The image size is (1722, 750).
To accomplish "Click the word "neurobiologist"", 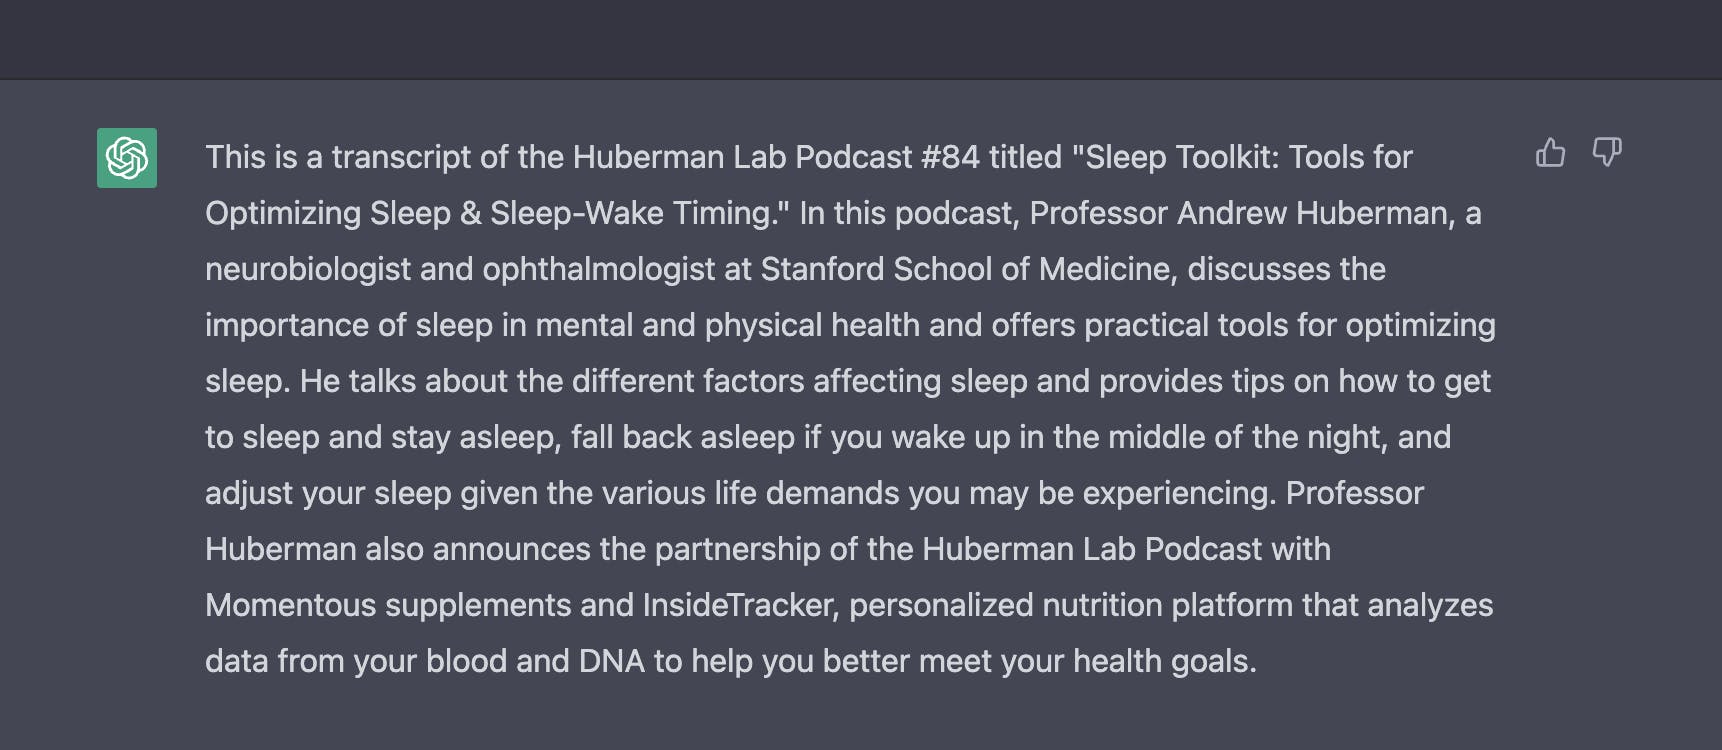I will coord(308,269).
